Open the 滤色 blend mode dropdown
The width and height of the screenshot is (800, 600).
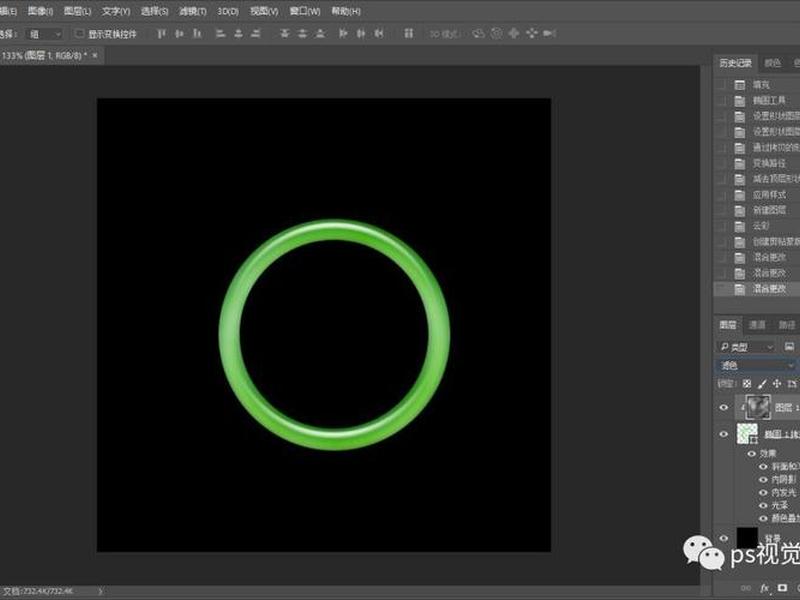pos(756,365)
